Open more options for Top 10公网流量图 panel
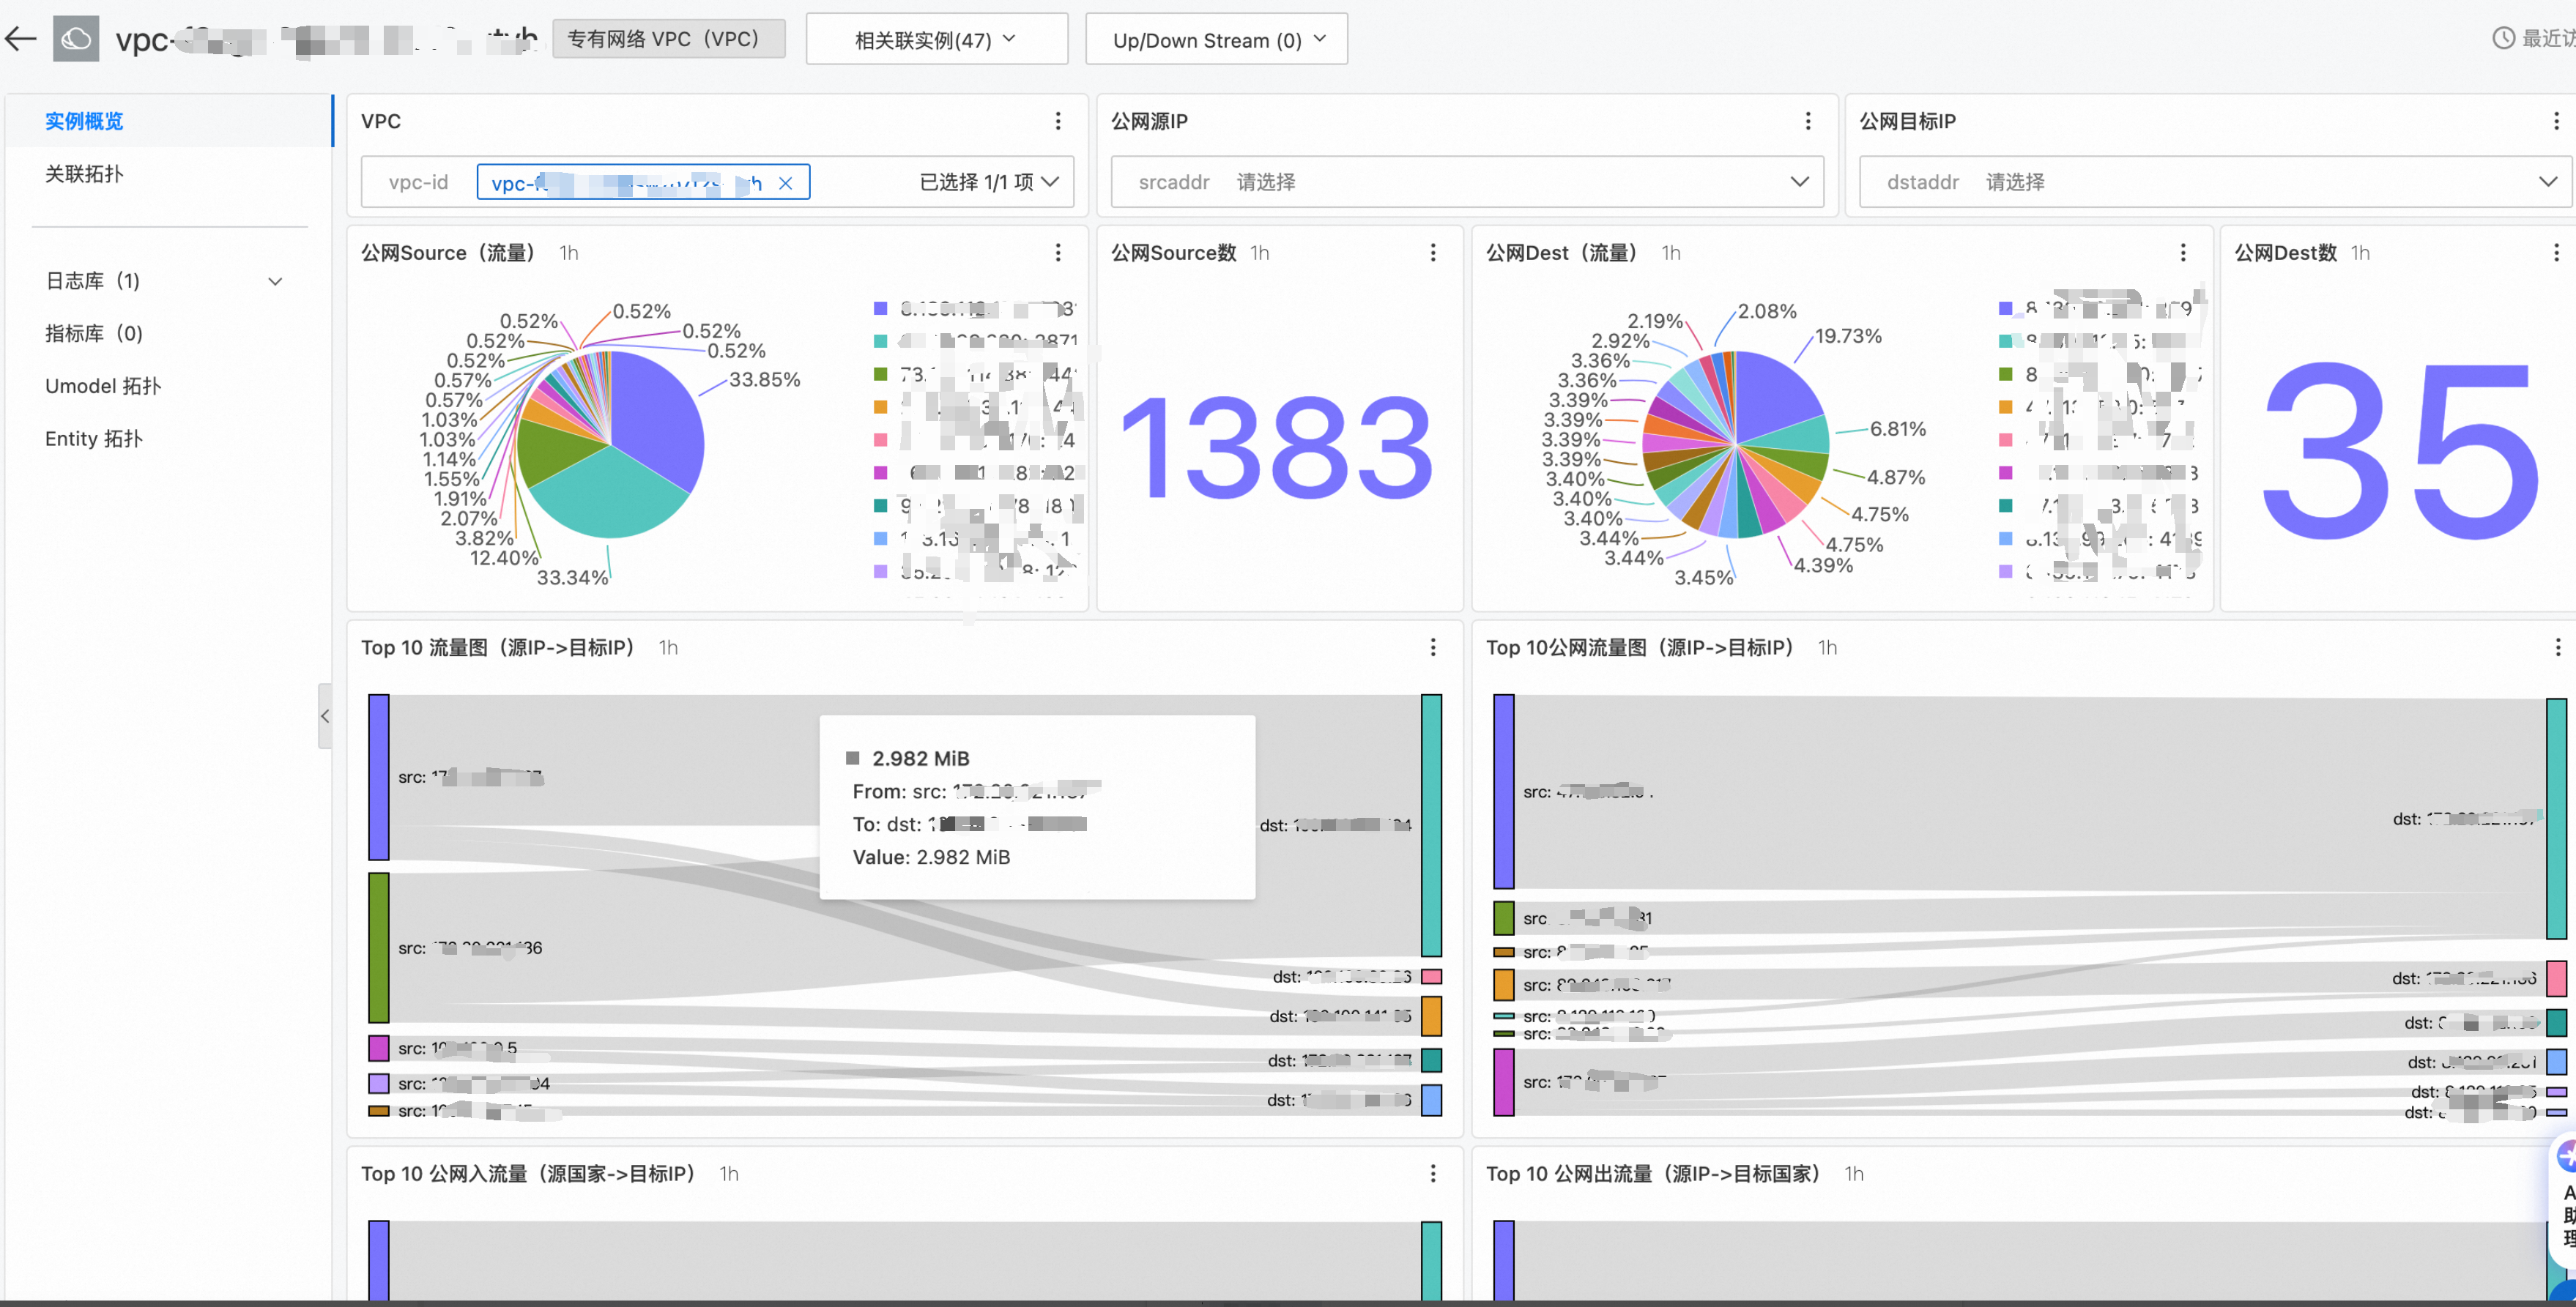Image resolution: width=2576 pixels, height=1307 pixels. tap(2558, 648)
